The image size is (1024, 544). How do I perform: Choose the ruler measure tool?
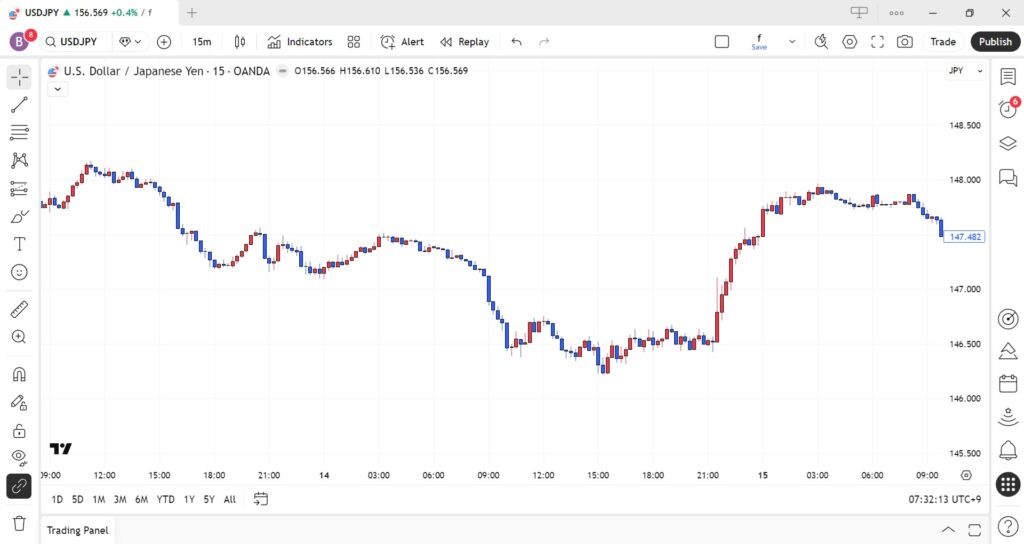19,310
